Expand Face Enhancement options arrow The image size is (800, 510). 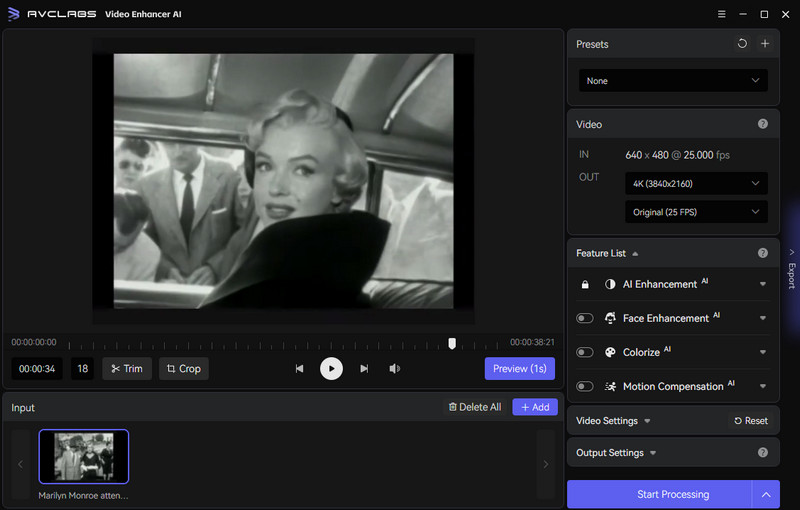click(763, 318)
